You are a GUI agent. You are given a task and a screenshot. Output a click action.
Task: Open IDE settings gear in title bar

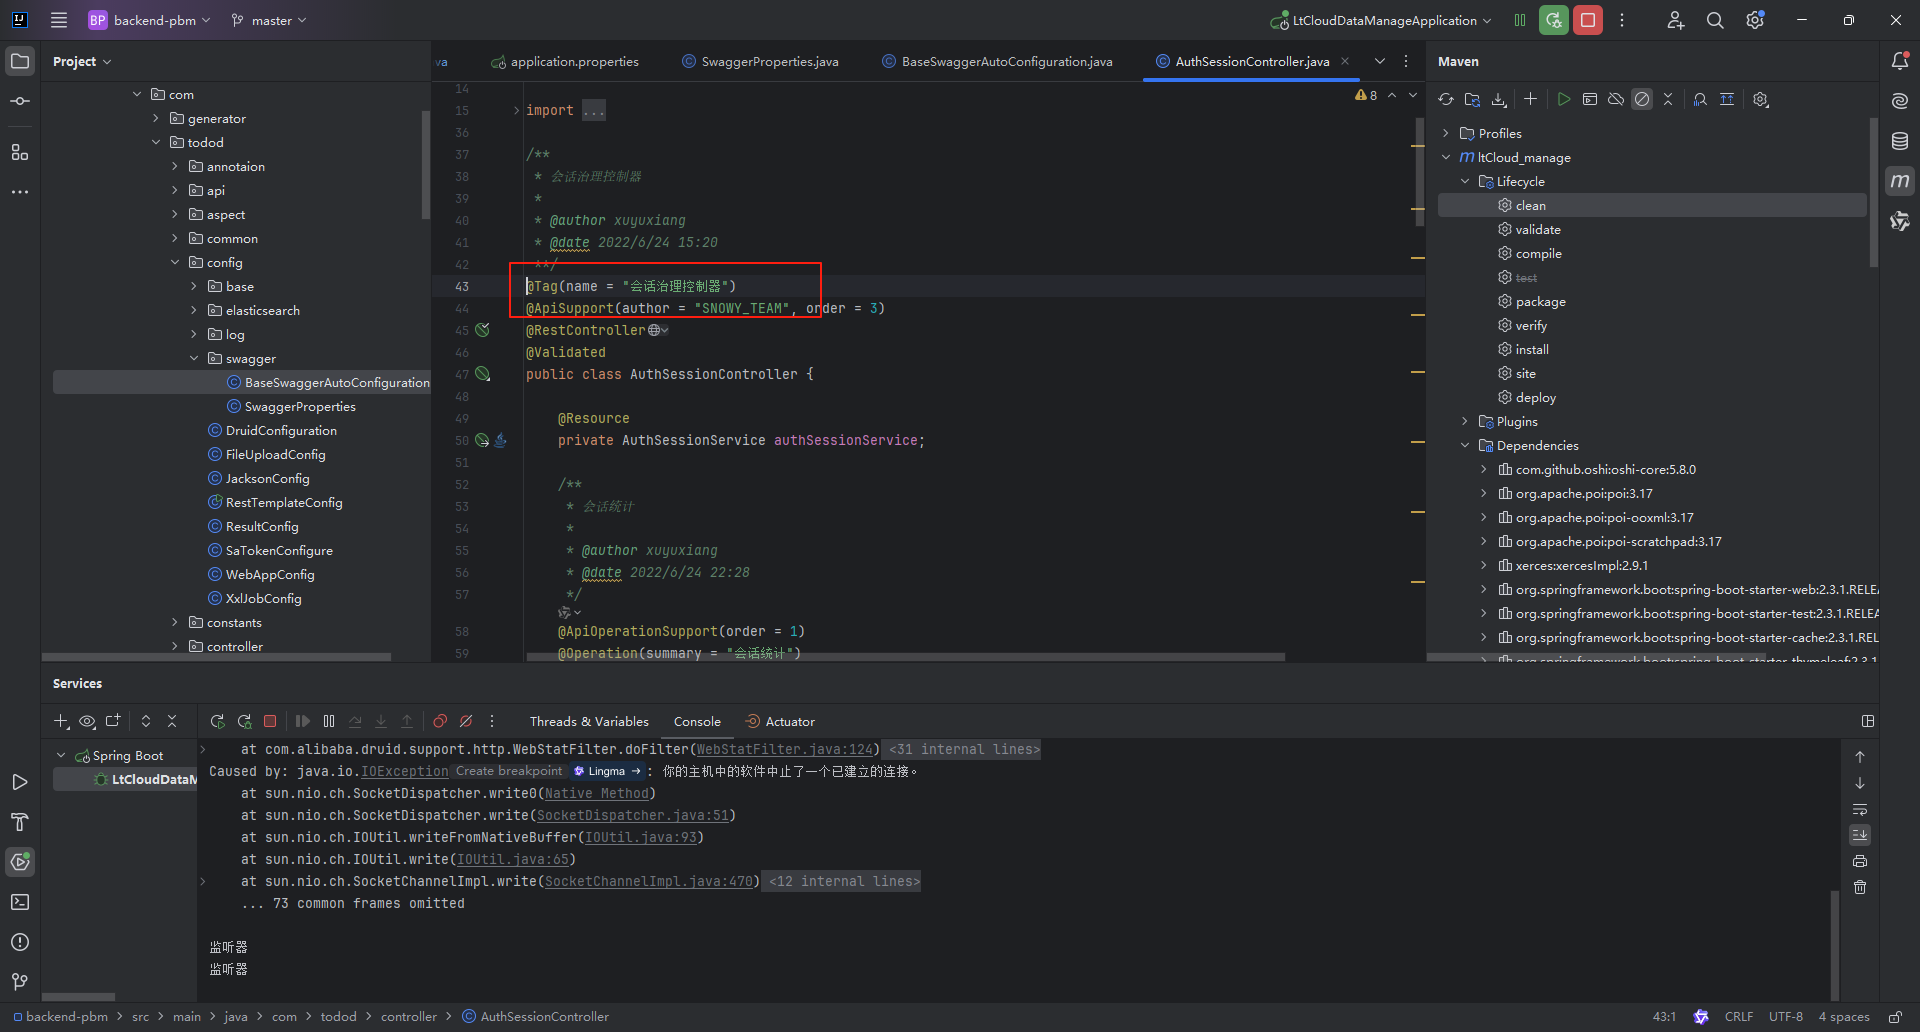[x=1755, y=20]
